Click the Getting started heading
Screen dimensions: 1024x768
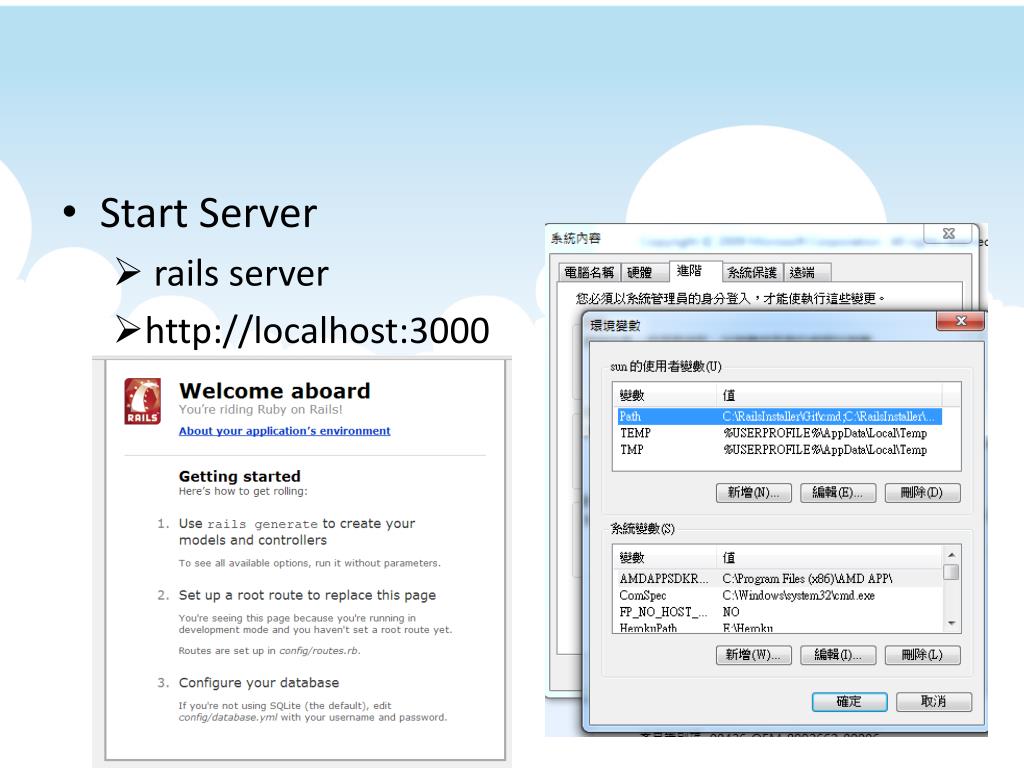[240, 476]
